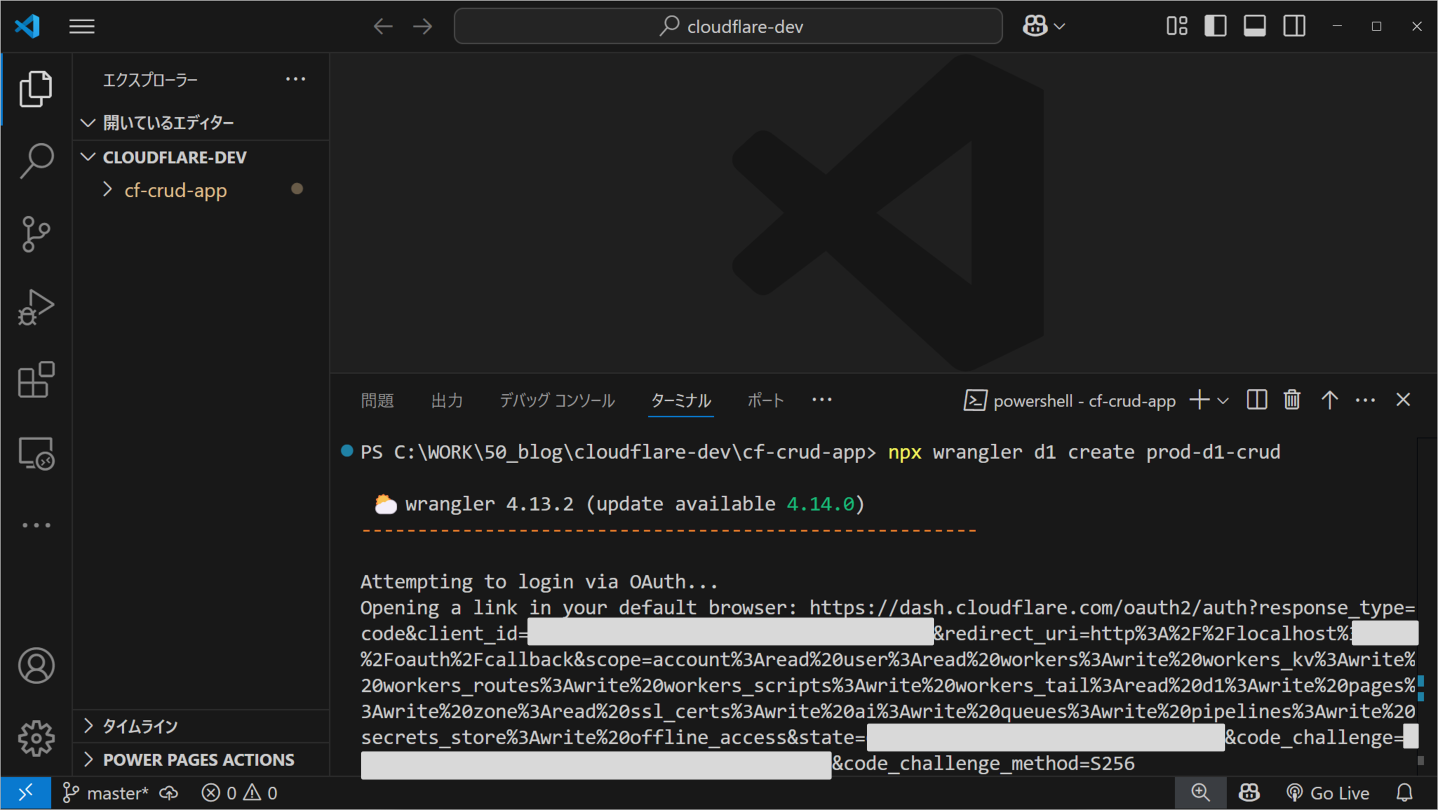Go back in navigation history

pyautogui.click(x=383, y=27)
